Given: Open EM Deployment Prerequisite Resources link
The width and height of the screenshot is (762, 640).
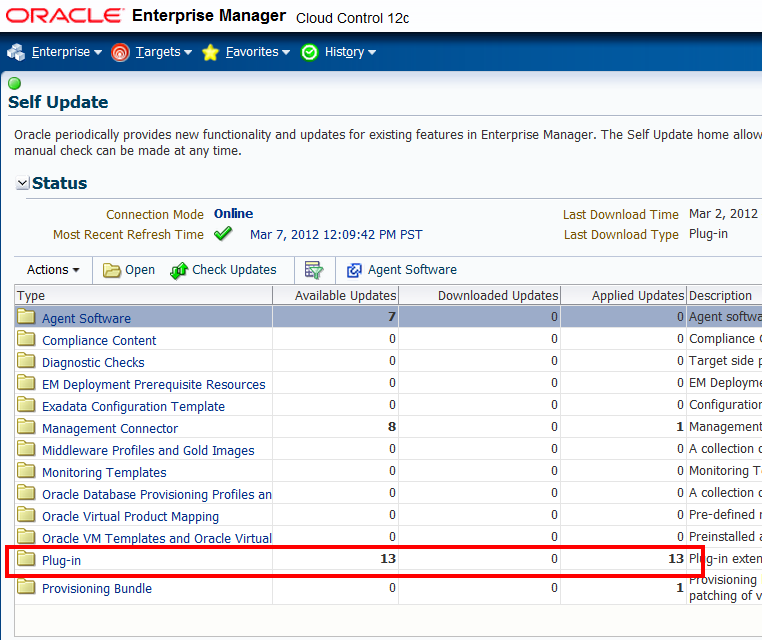Looking at the screenshot, I should pos(154,385).
